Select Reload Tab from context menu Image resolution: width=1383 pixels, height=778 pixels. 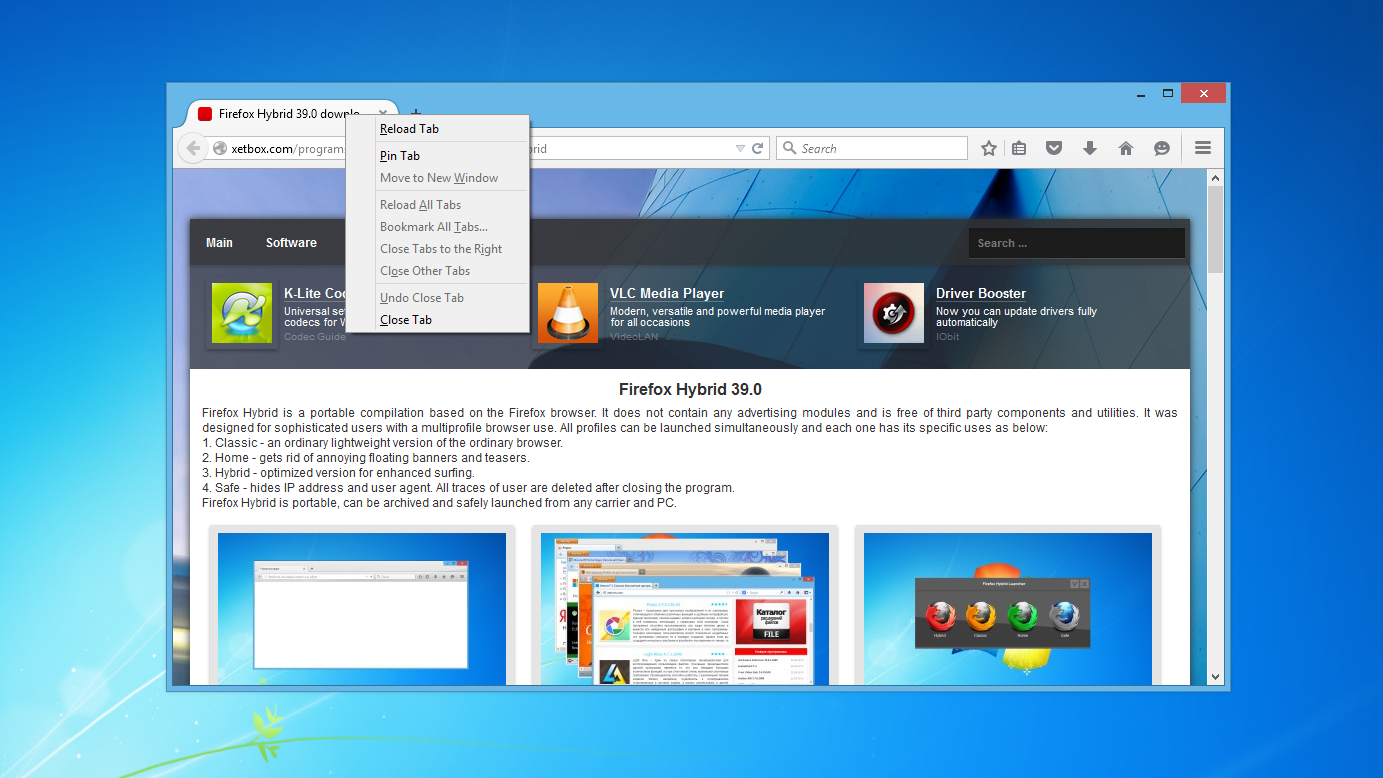[409, 129]
